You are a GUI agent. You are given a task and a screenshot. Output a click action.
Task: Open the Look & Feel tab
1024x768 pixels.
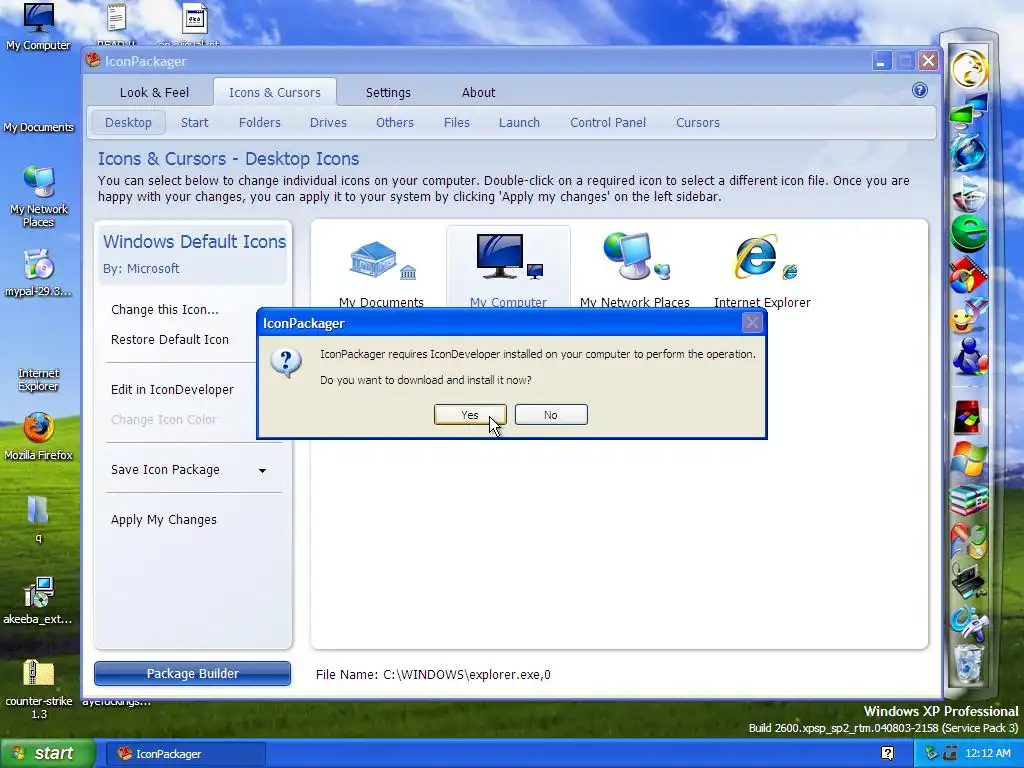point(154,93)
